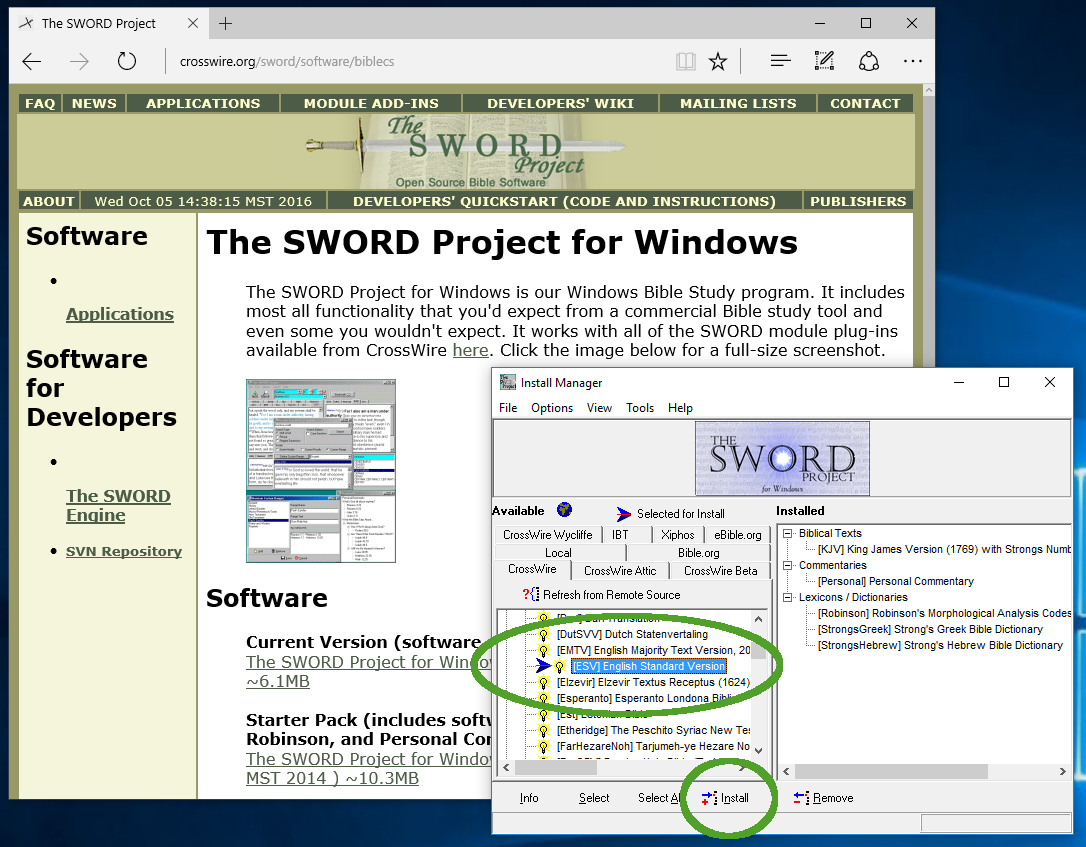The height and width of the screenshot is (847, 1086).
Task: Click Refresh from Remote Source icon
Action: point(529,595)
